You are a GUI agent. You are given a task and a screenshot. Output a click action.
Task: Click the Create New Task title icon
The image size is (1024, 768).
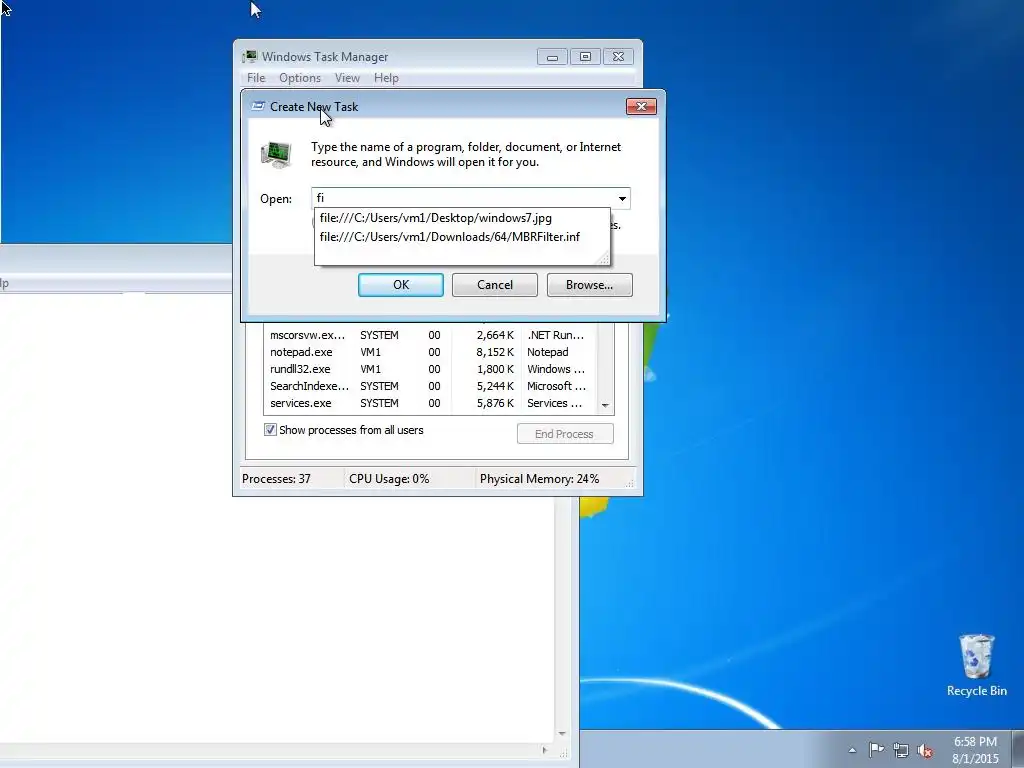[258, 106]
